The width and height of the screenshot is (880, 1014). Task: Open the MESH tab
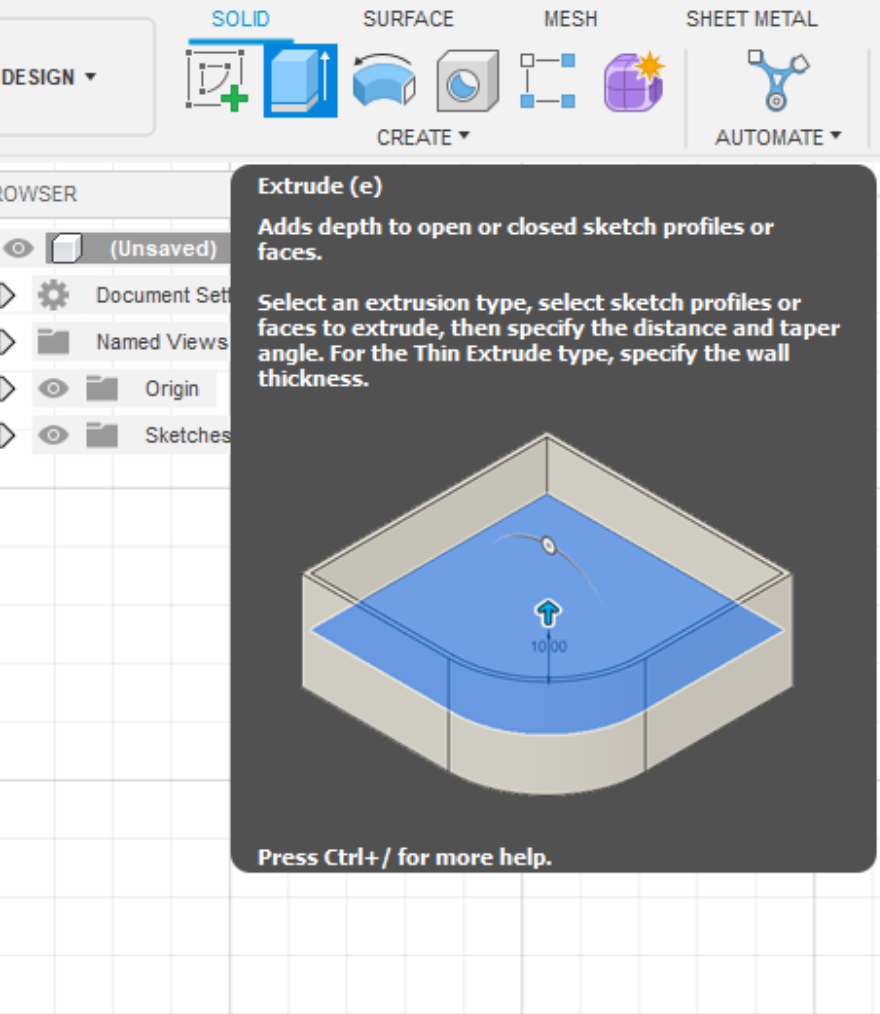570,18
